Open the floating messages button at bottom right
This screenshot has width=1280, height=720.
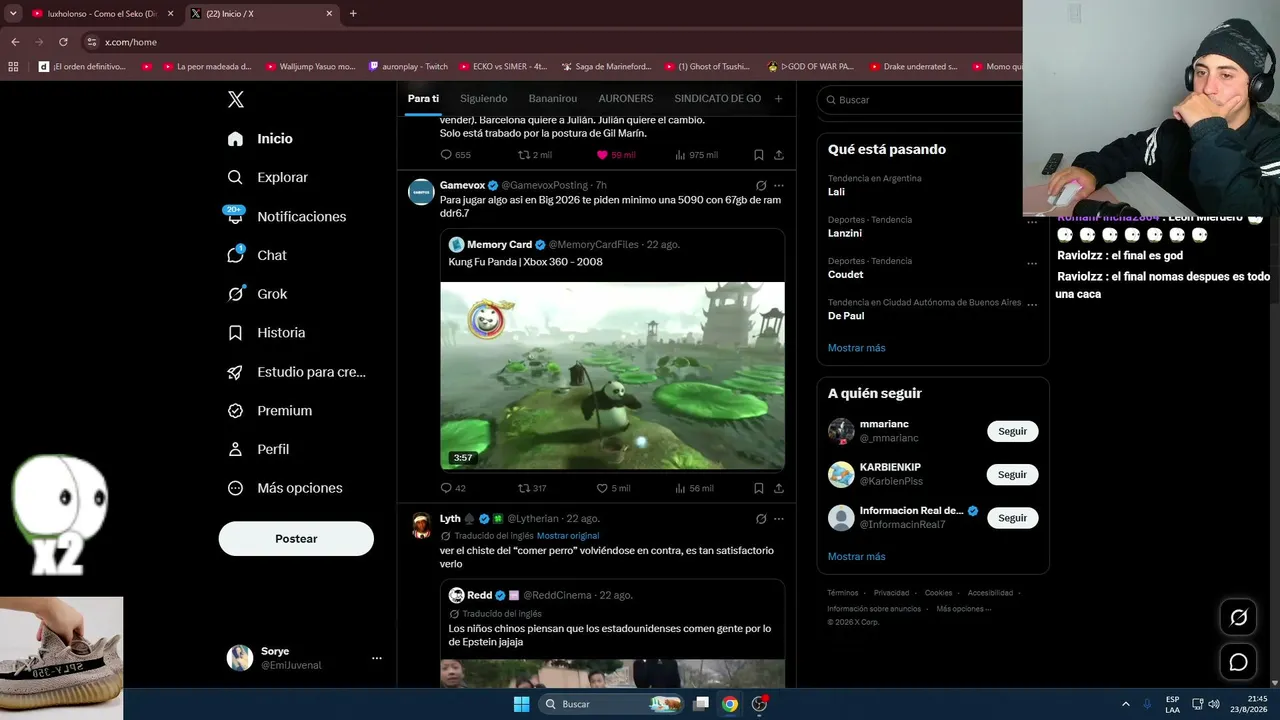pyautogui.click(x=1238, y=662)
